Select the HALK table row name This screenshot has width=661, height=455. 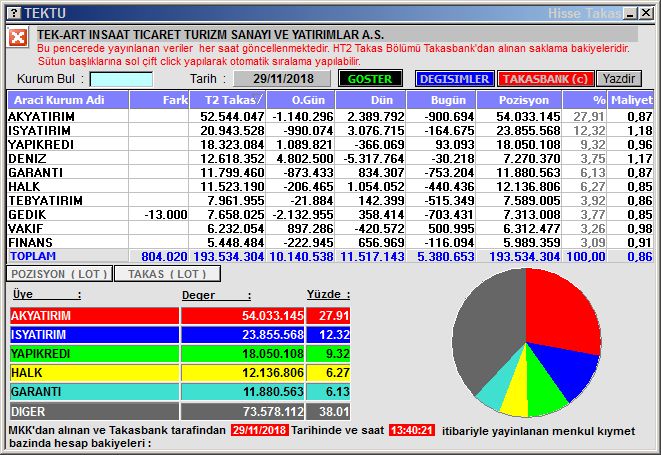coord(24,186)
